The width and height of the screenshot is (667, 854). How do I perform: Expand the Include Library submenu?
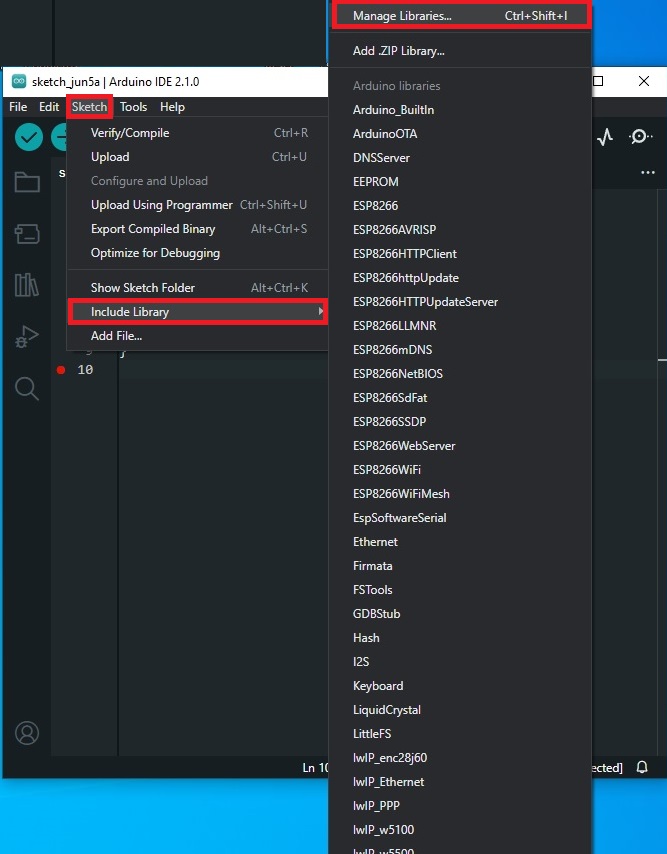click(x=198, y=312)
